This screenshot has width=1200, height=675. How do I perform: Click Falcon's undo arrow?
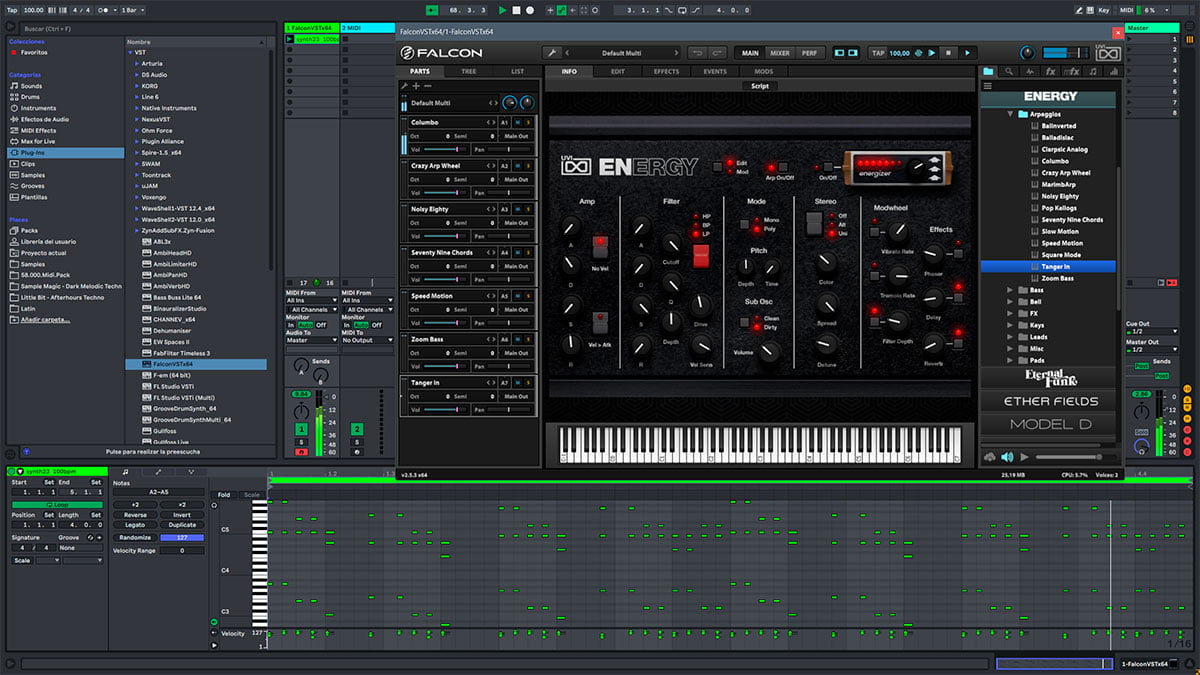697,53
